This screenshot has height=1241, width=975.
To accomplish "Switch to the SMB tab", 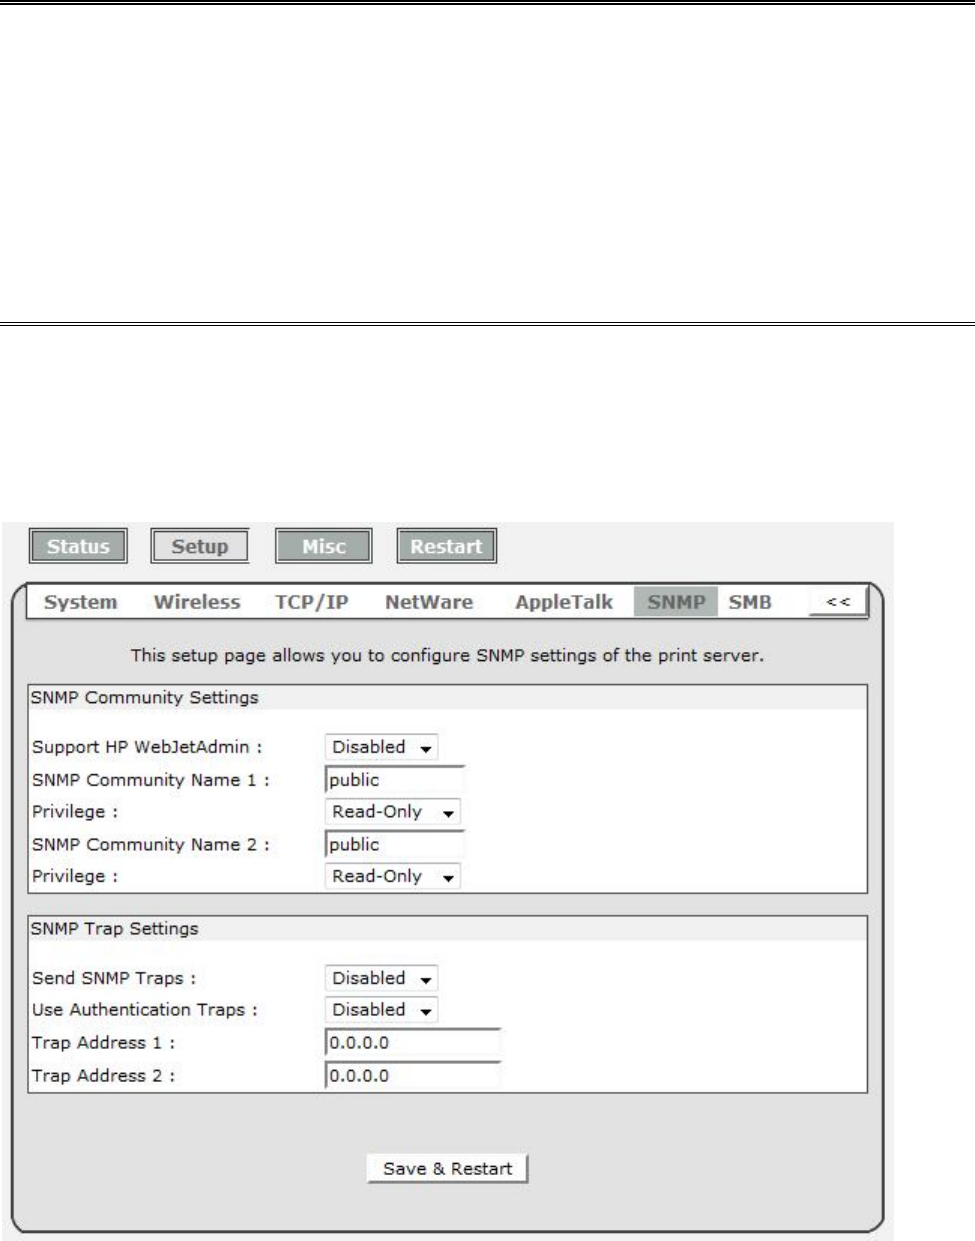I will (750, 602).
